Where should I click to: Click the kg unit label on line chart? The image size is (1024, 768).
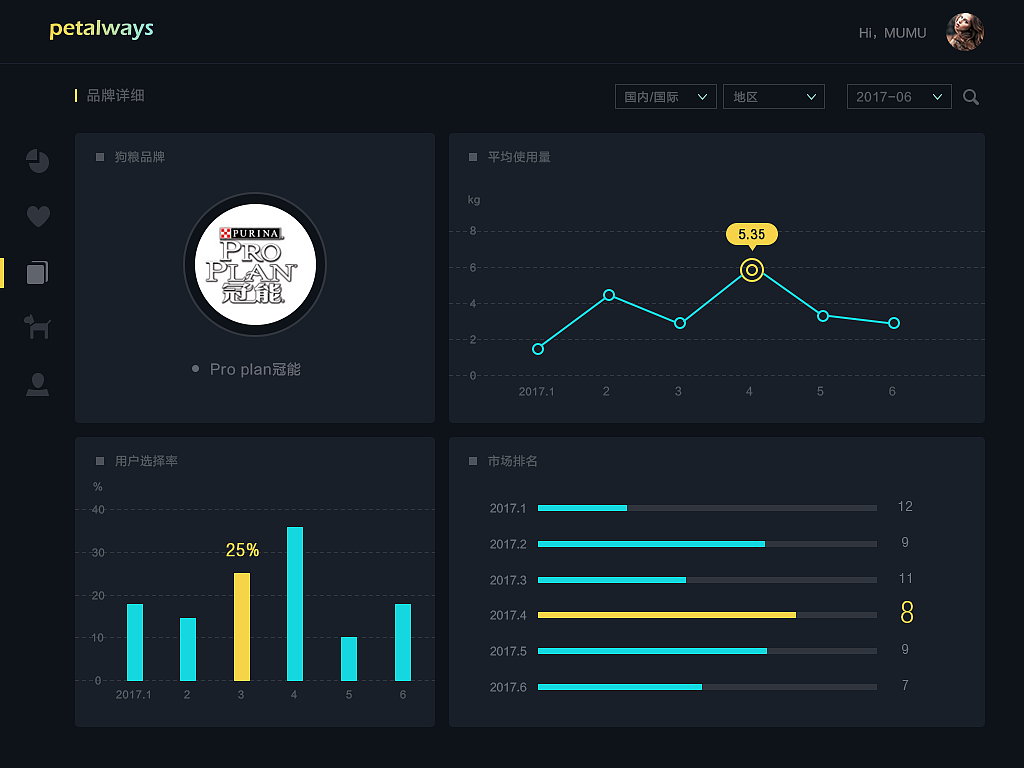point(474,200)
